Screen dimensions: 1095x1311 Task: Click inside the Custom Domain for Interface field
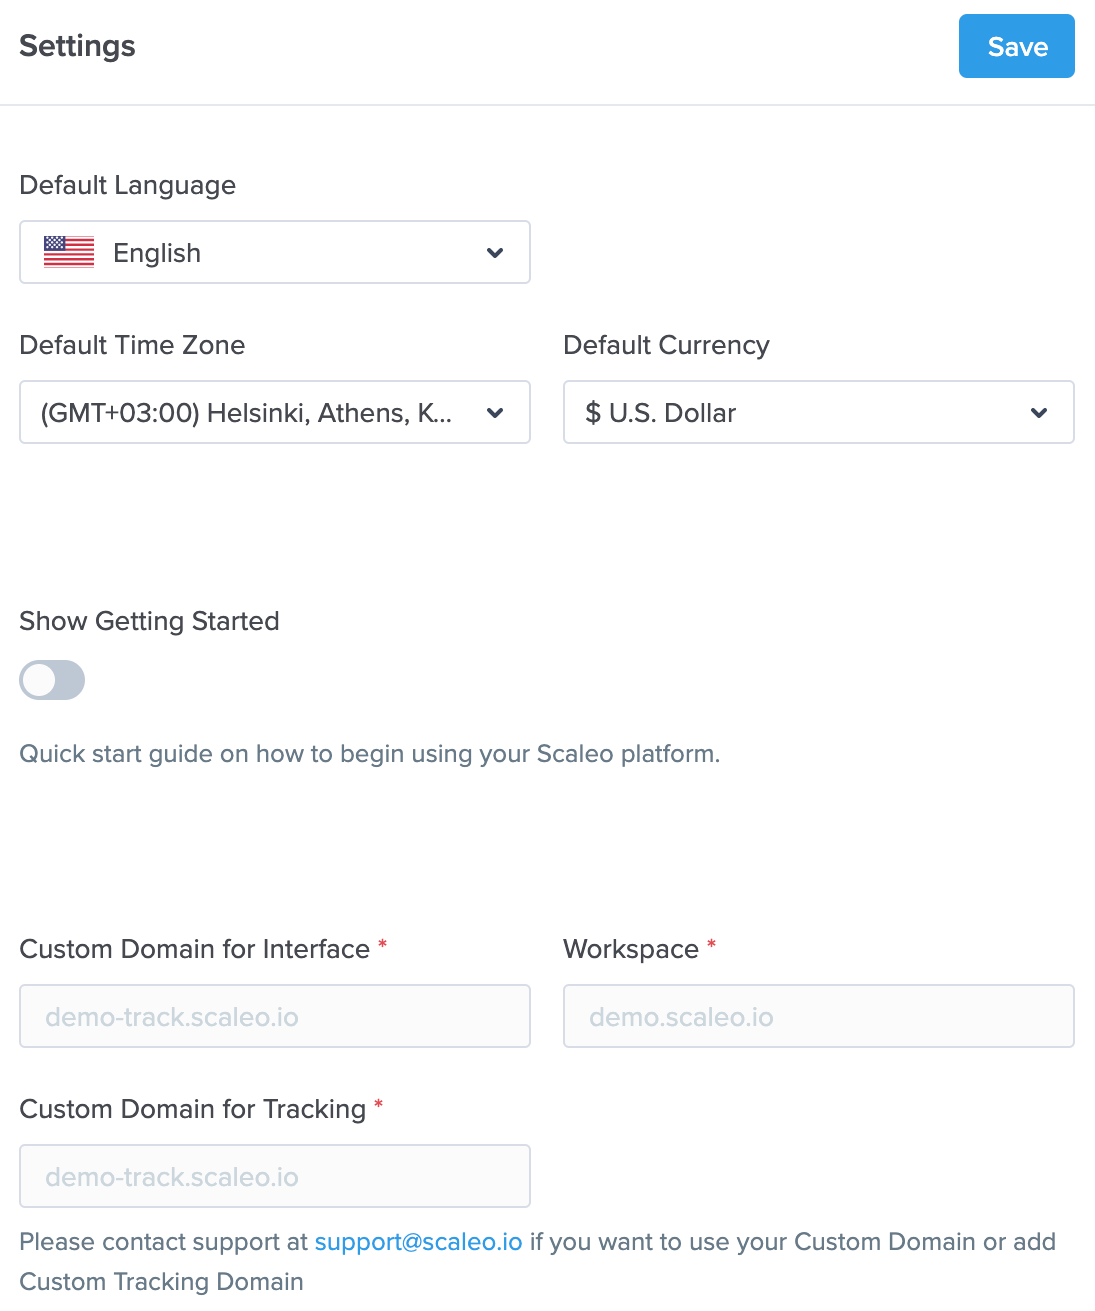(x=275, y=1016)
